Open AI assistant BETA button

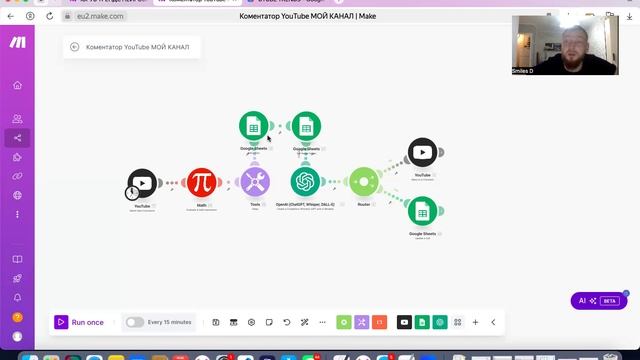(599, 301)
